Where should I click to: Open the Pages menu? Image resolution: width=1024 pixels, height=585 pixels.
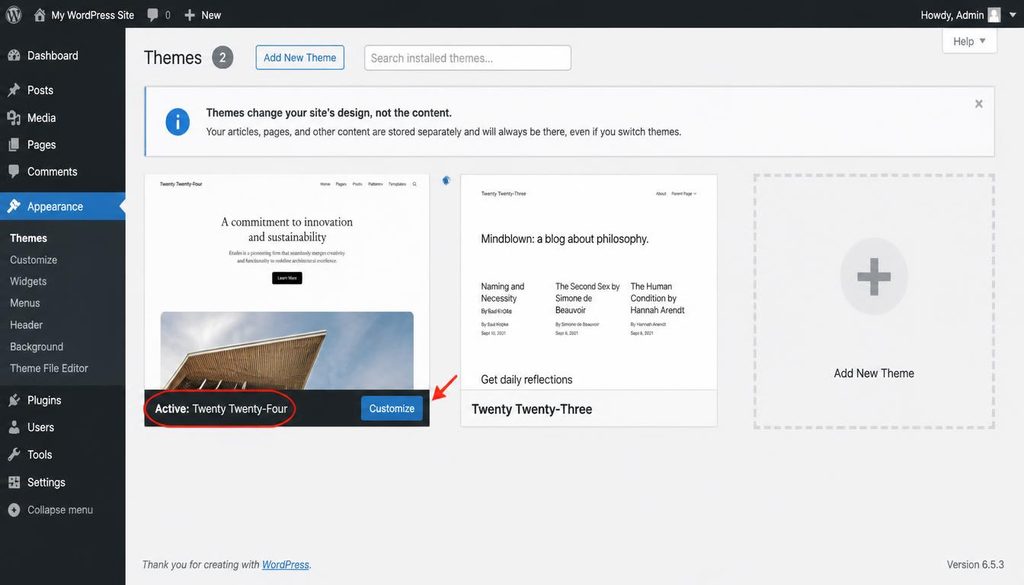click(x=42, y=145)
